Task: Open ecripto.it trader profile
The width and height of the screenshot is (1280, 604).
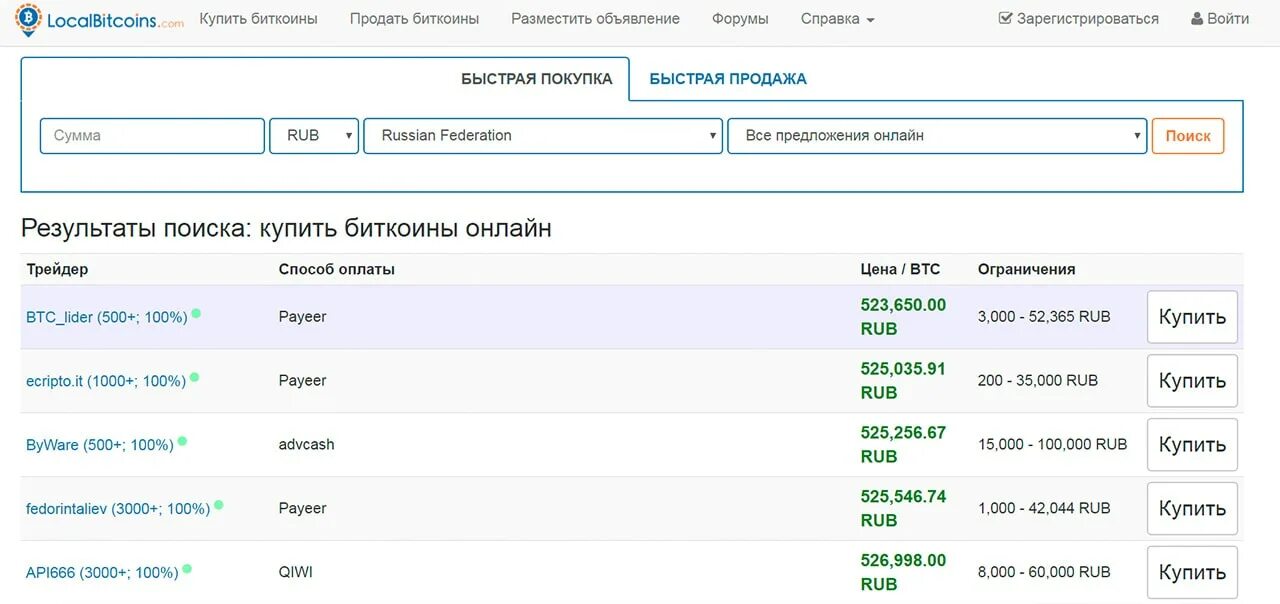Action: pos(106,381)
